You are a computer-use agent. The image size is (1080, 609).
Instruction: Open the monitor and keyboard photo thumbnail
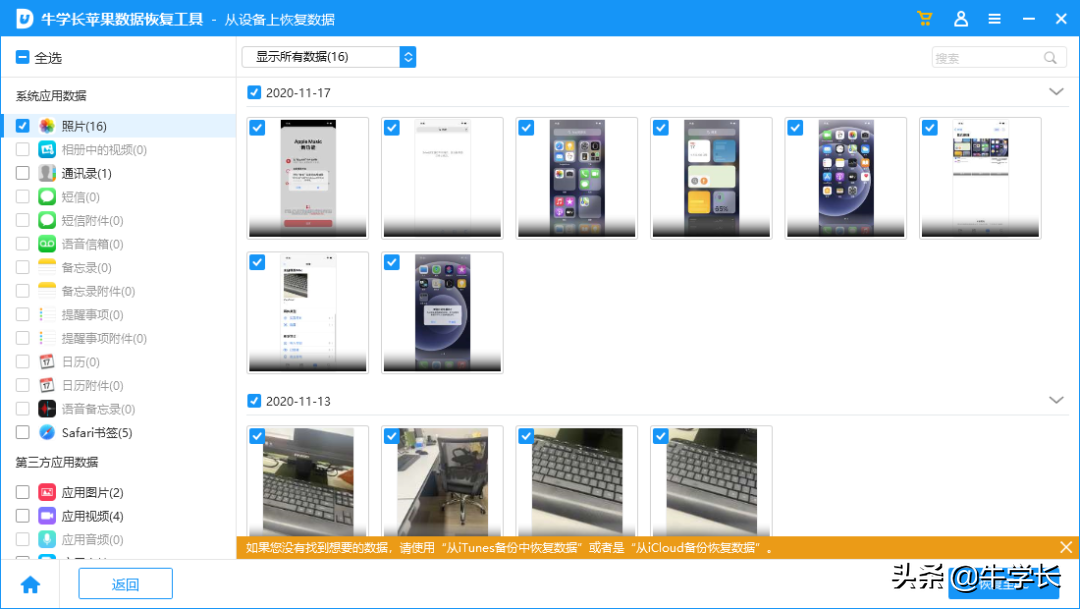click(x=308, y=482)
